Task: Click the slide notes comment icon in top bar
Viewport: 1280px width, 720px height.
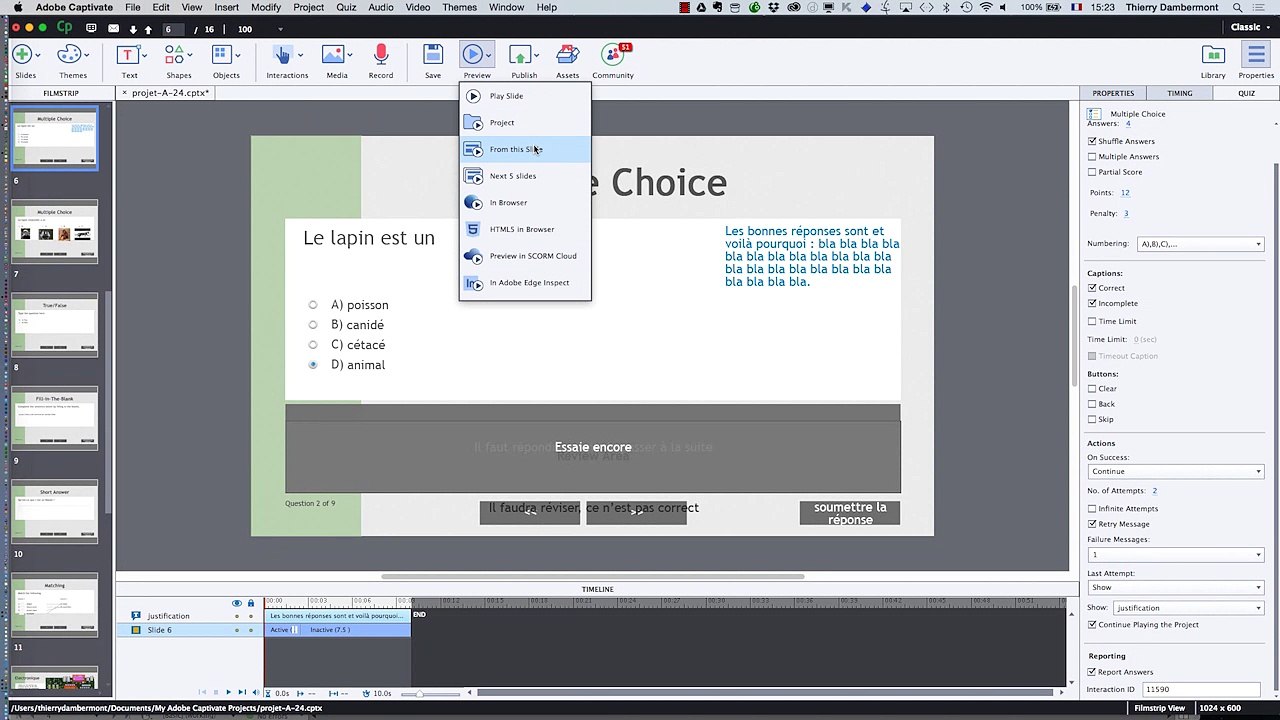Action: [x=92, y=29]
